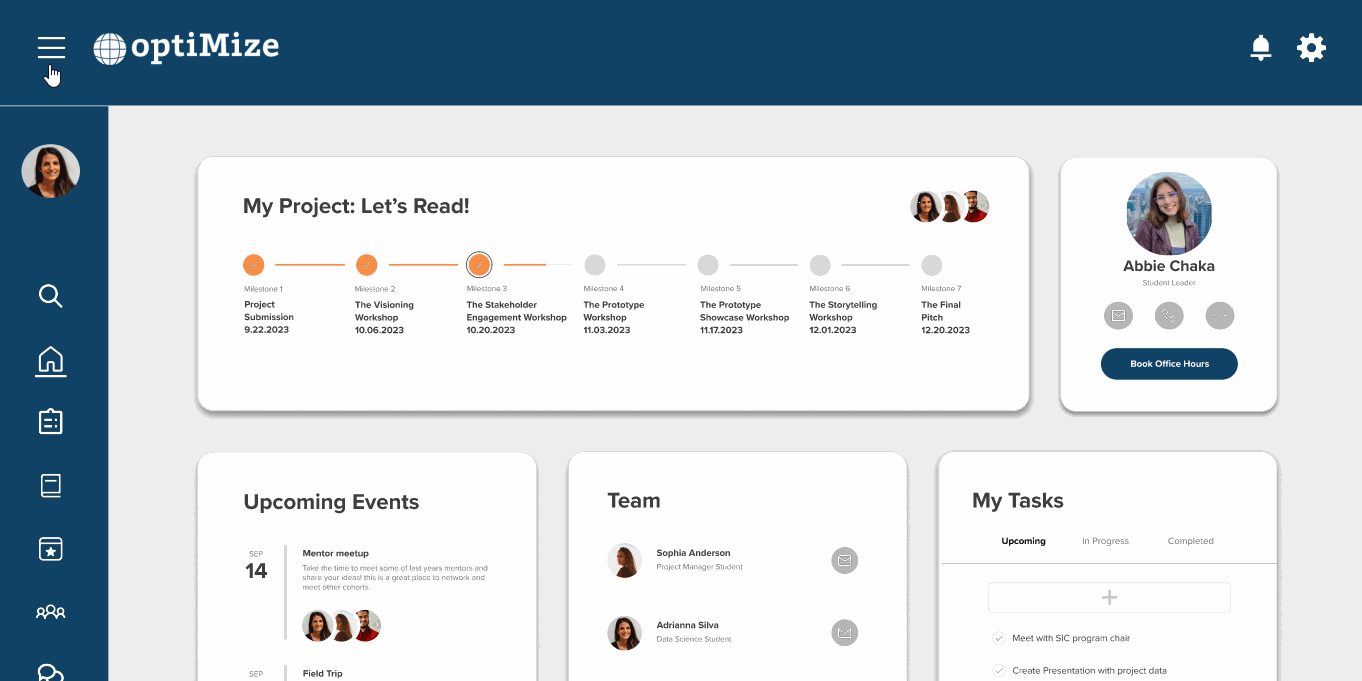Viewport: 1362px width, 681px height.
Task: Click Sophia Anderson name
Action: pyautogui.click(x=693, y=553)
